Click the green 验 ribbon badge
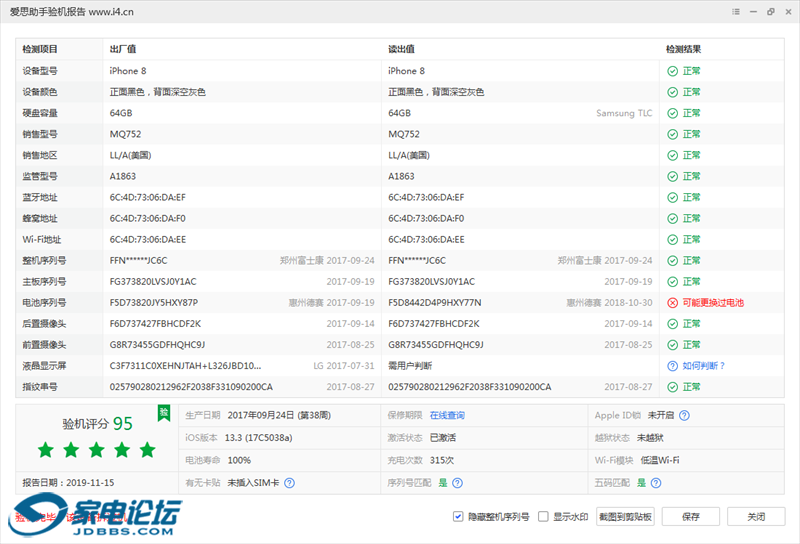 164,413
